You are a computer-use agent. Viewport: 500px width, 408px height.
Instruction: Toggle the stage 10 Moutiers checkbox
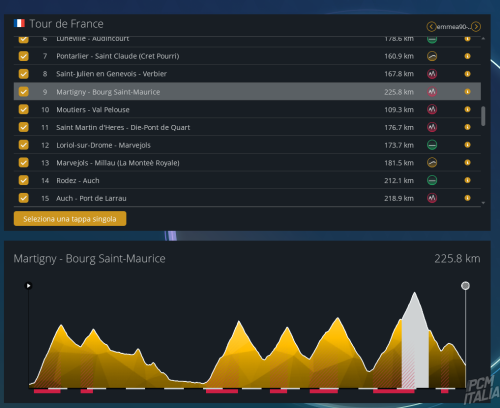[x=24, y=109]
